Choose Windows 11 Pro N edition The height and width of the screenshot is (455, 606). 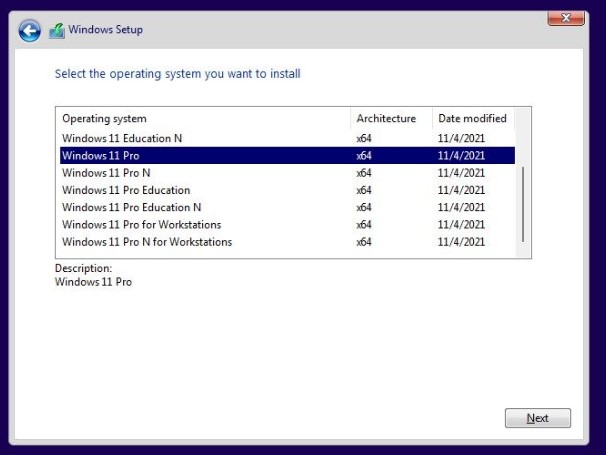[x=288, y=173]
